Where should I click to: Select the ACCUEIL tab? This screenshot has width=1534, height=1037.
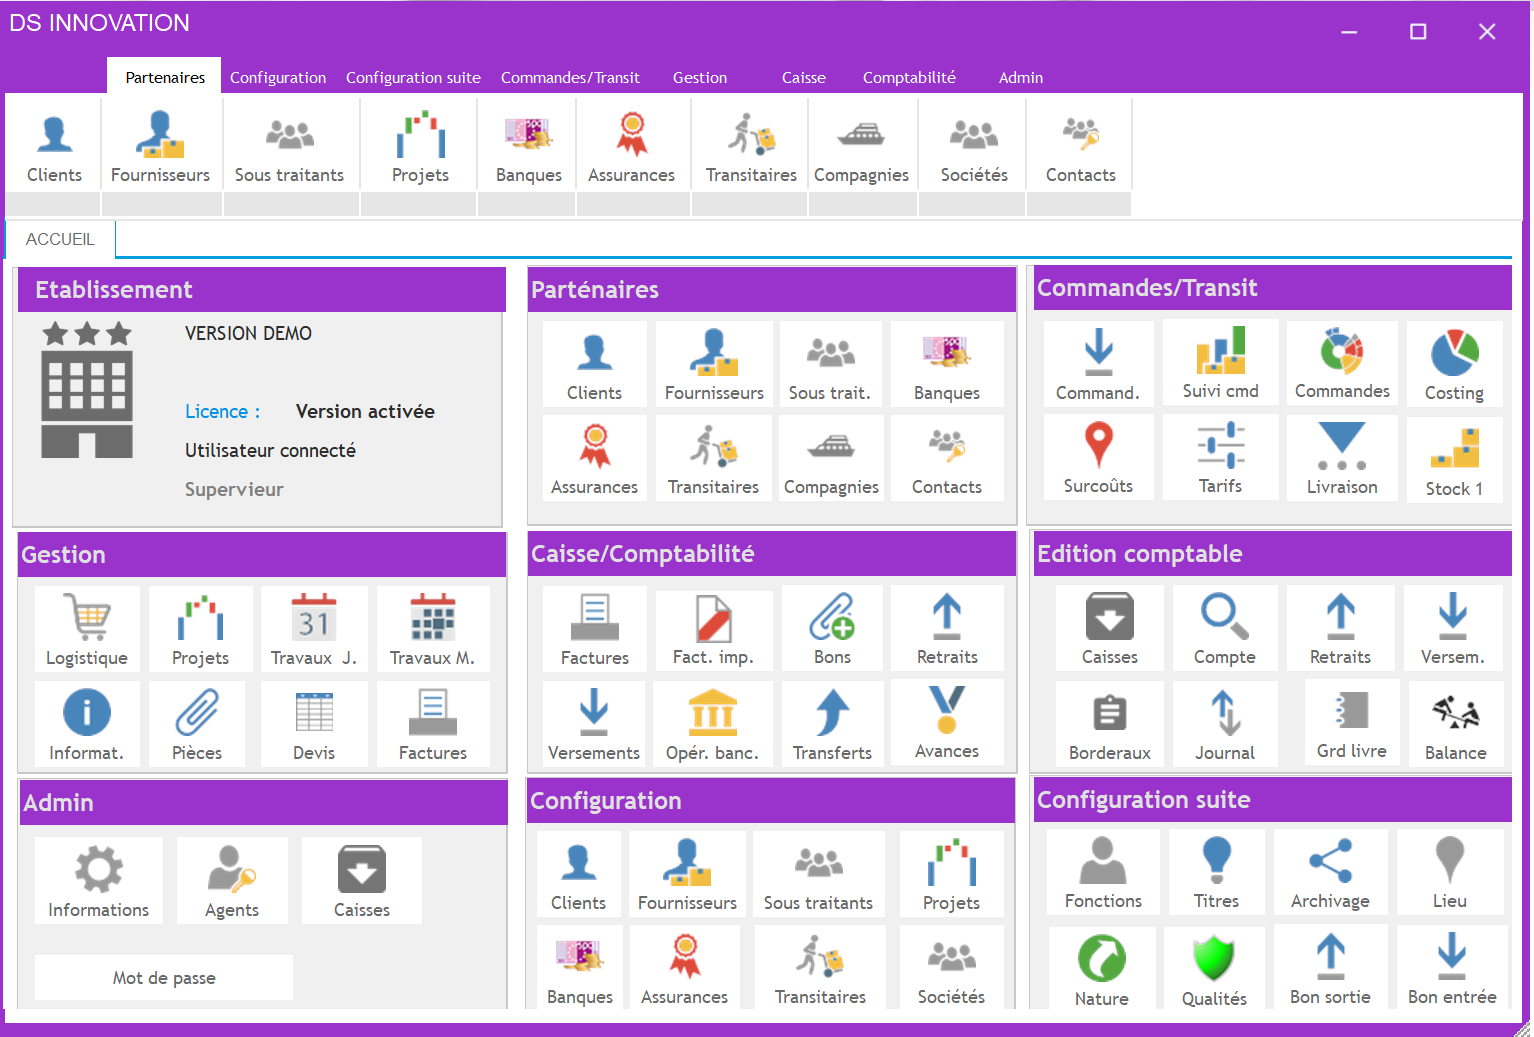coord(60,239)
